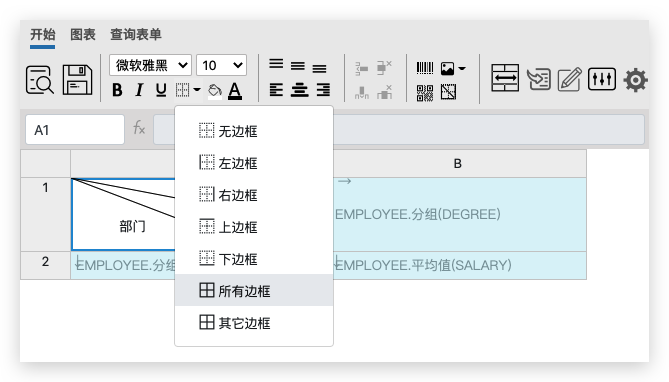
Task: Switch to the 图表 tab
Action: click(83, 35)
